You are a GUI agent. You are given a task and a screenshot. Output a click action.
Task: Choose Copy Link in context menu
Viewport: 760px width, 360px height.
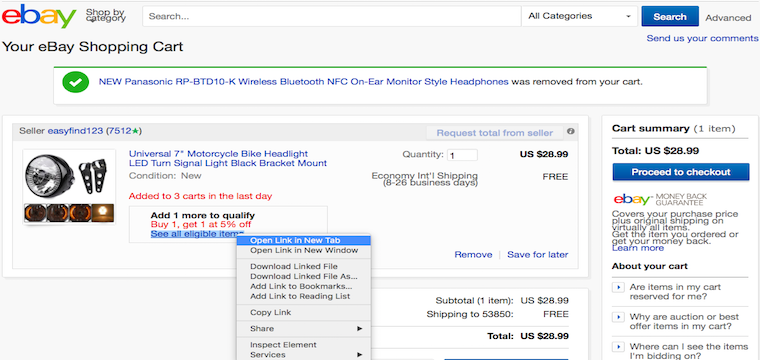click(270, 313)
